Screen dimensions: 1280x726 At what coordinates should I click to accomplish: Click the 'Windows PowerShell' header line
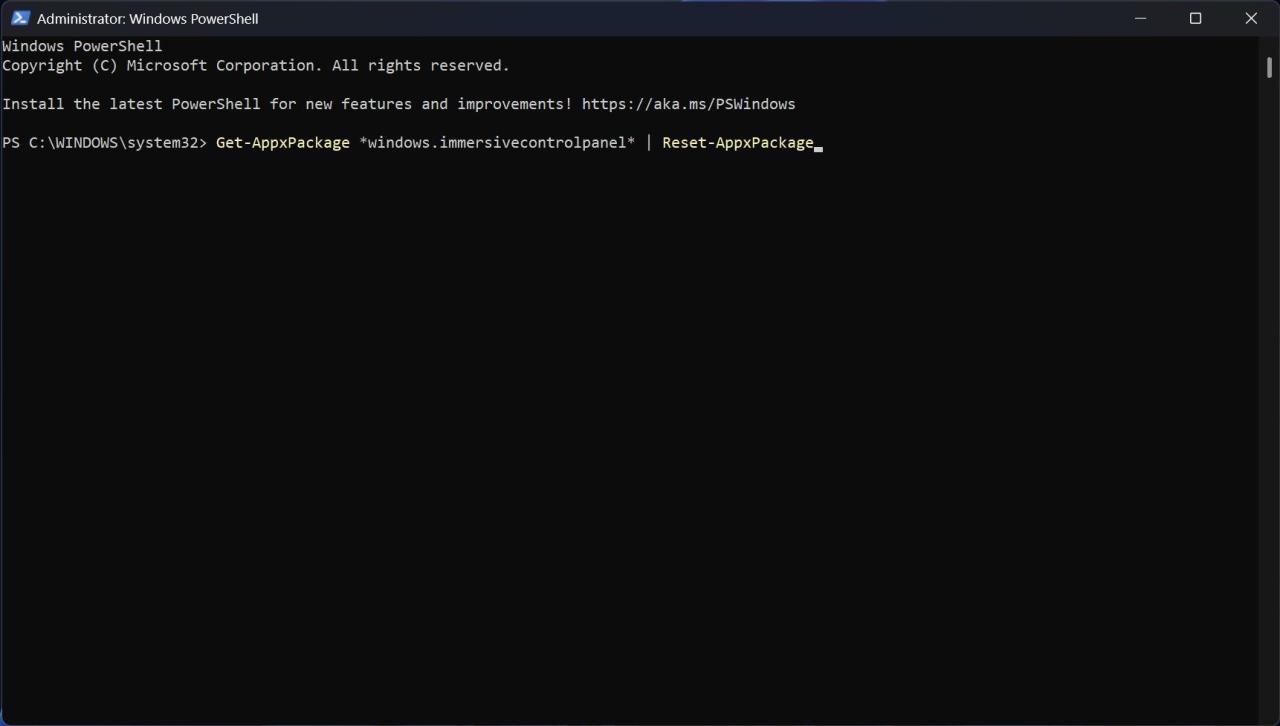[x=82, y=46]
